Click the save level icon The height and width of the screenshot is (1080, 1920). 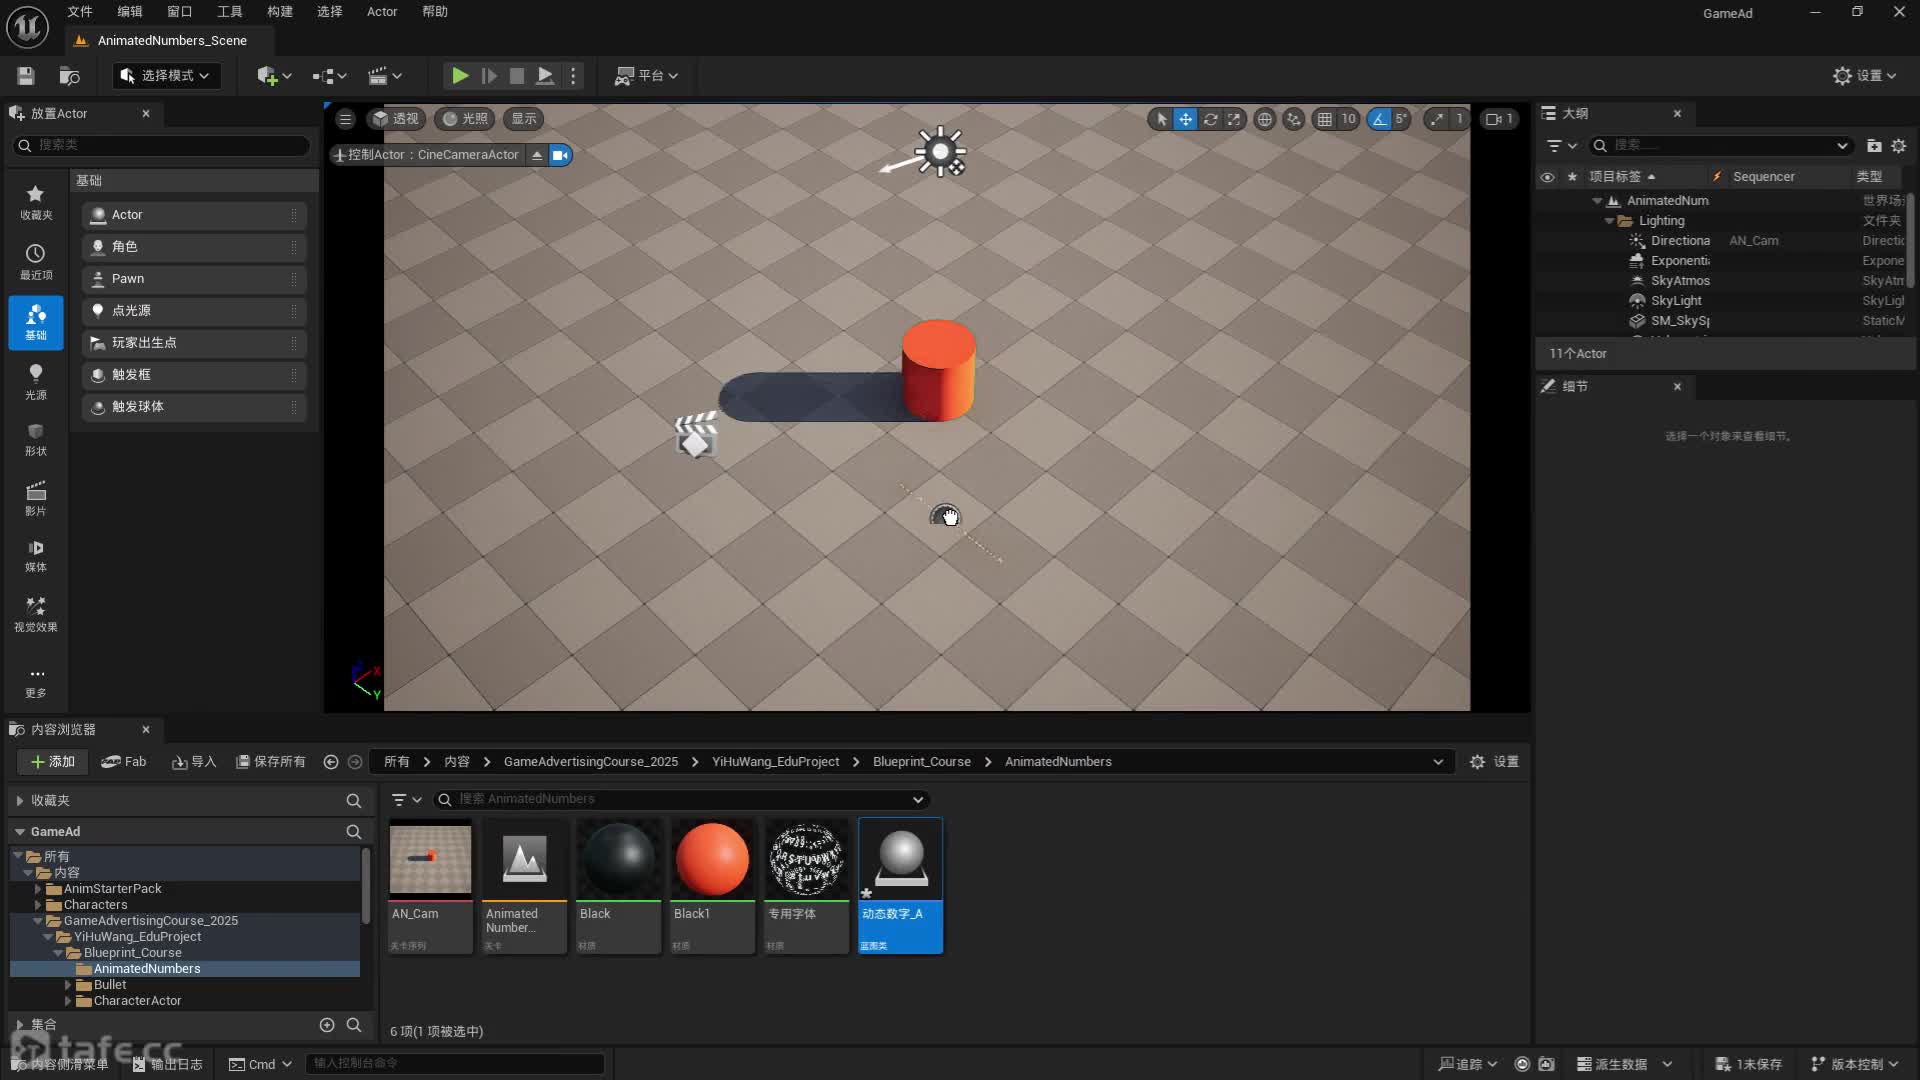(26, 76)
